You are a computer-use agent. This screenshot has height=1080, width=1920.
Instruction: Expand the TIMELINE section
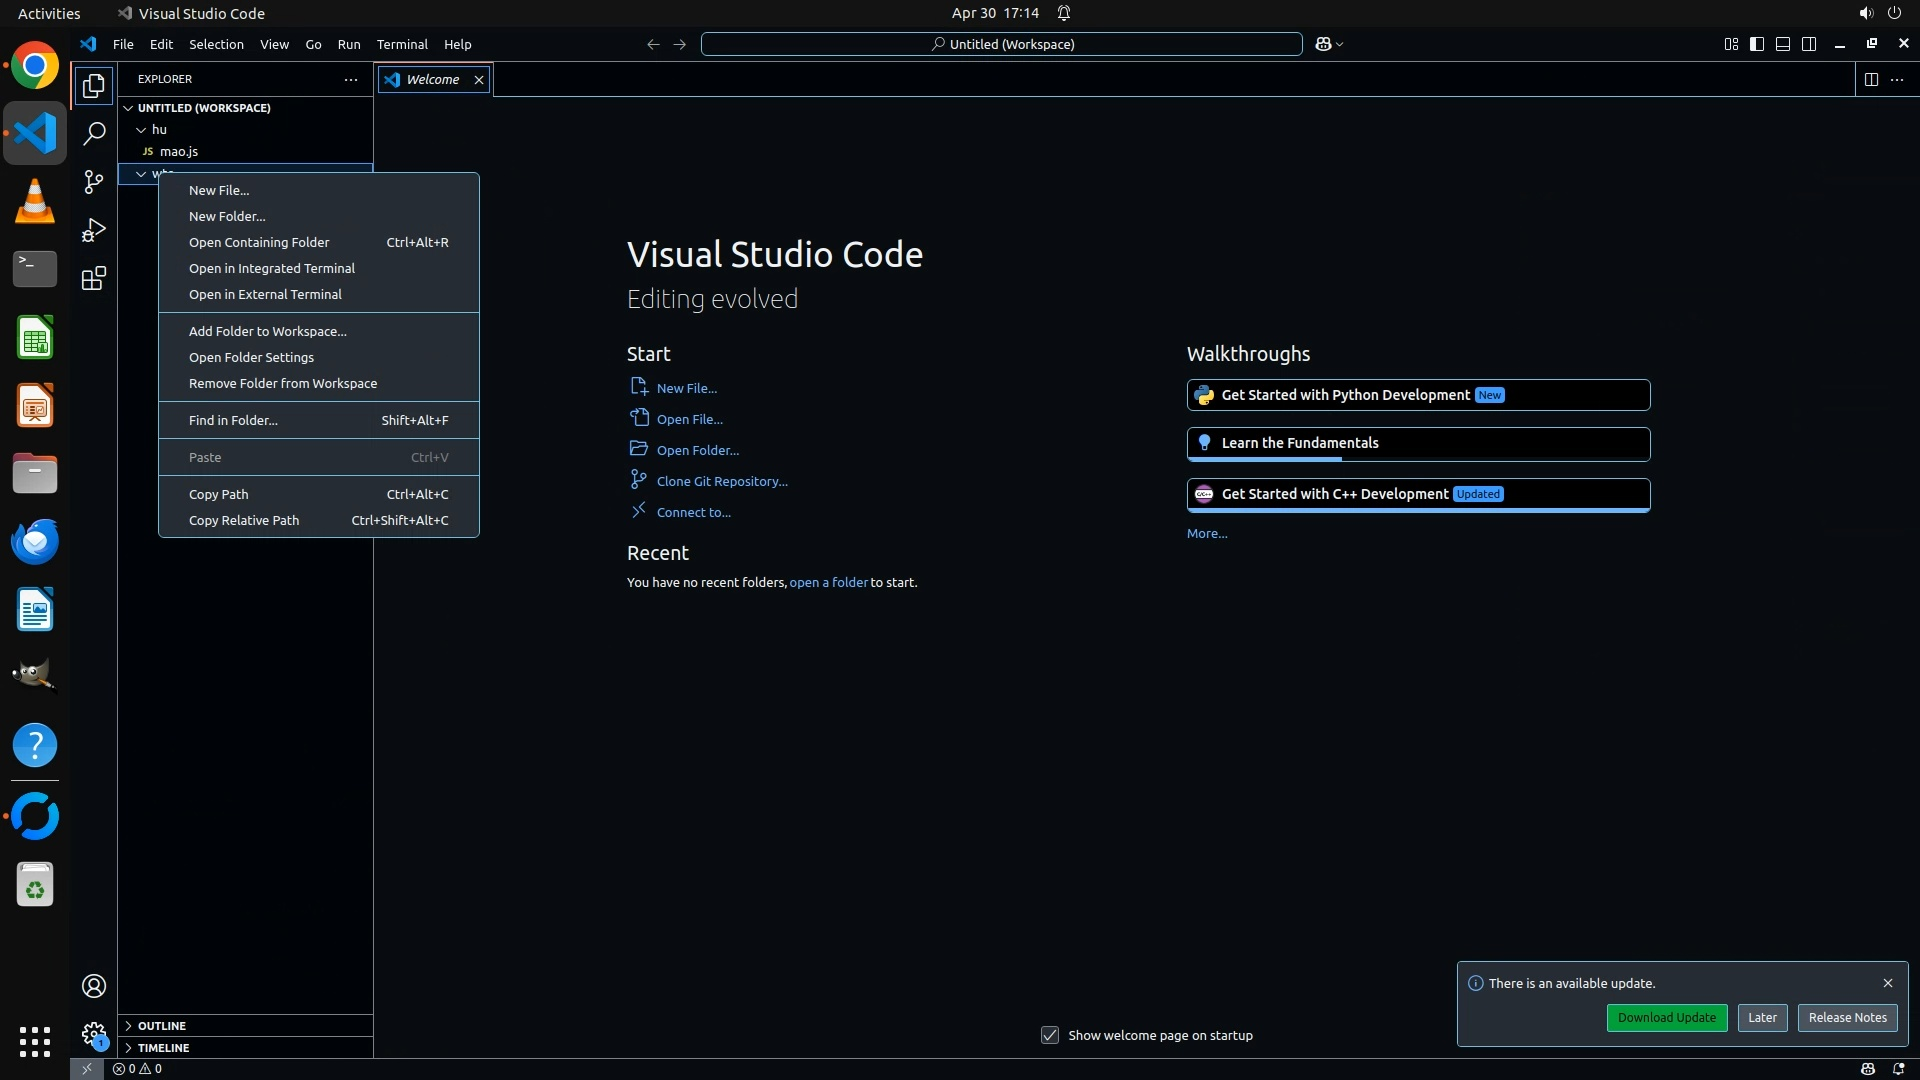pos(163,1048)
